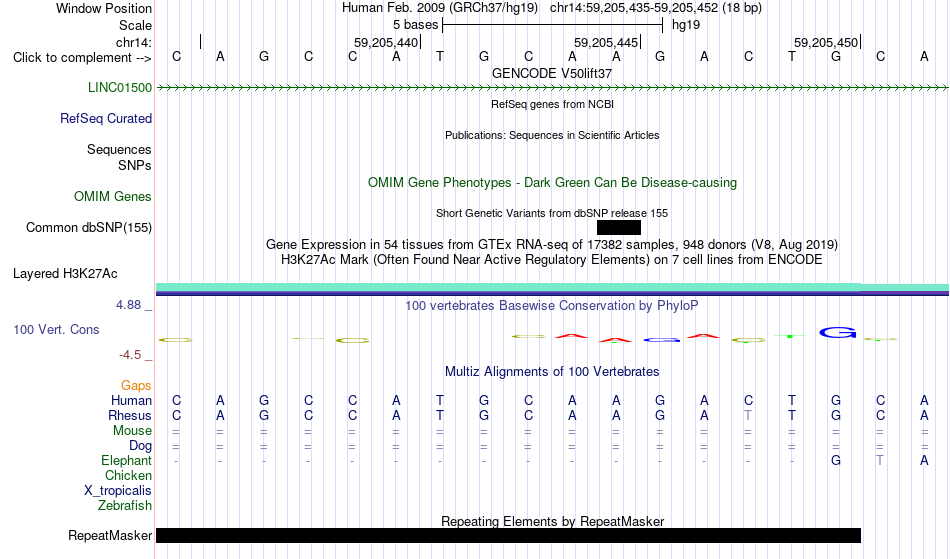Click 'Short Genetic Variants from dbSNP release 155'

click(x=552, y=213)
